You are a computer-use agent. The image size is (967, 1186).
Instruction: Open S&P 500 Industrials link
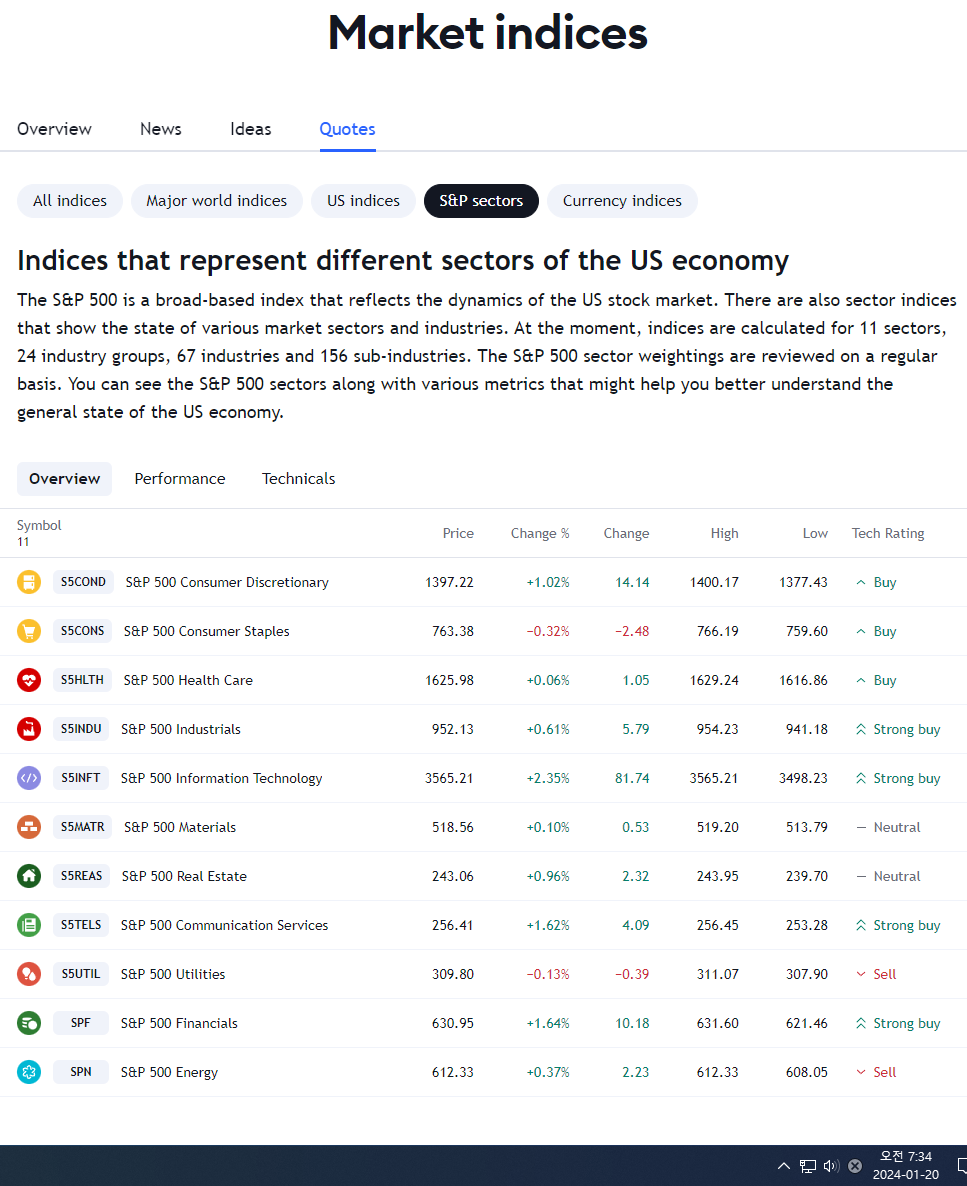pyautogui.click(x=181, y=729)
